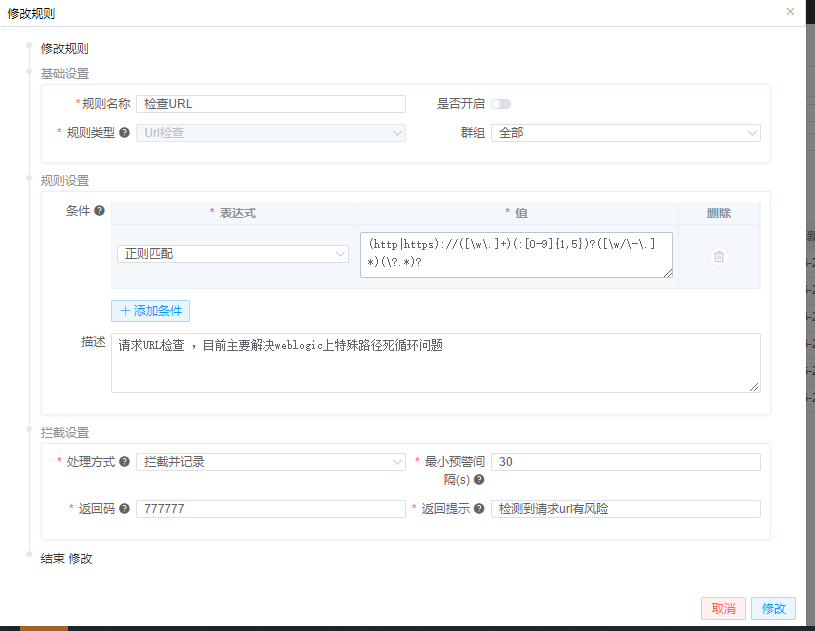Focus the 最小预警间隔 input with 30
815x631 pixels.
(x=626, y=462)
